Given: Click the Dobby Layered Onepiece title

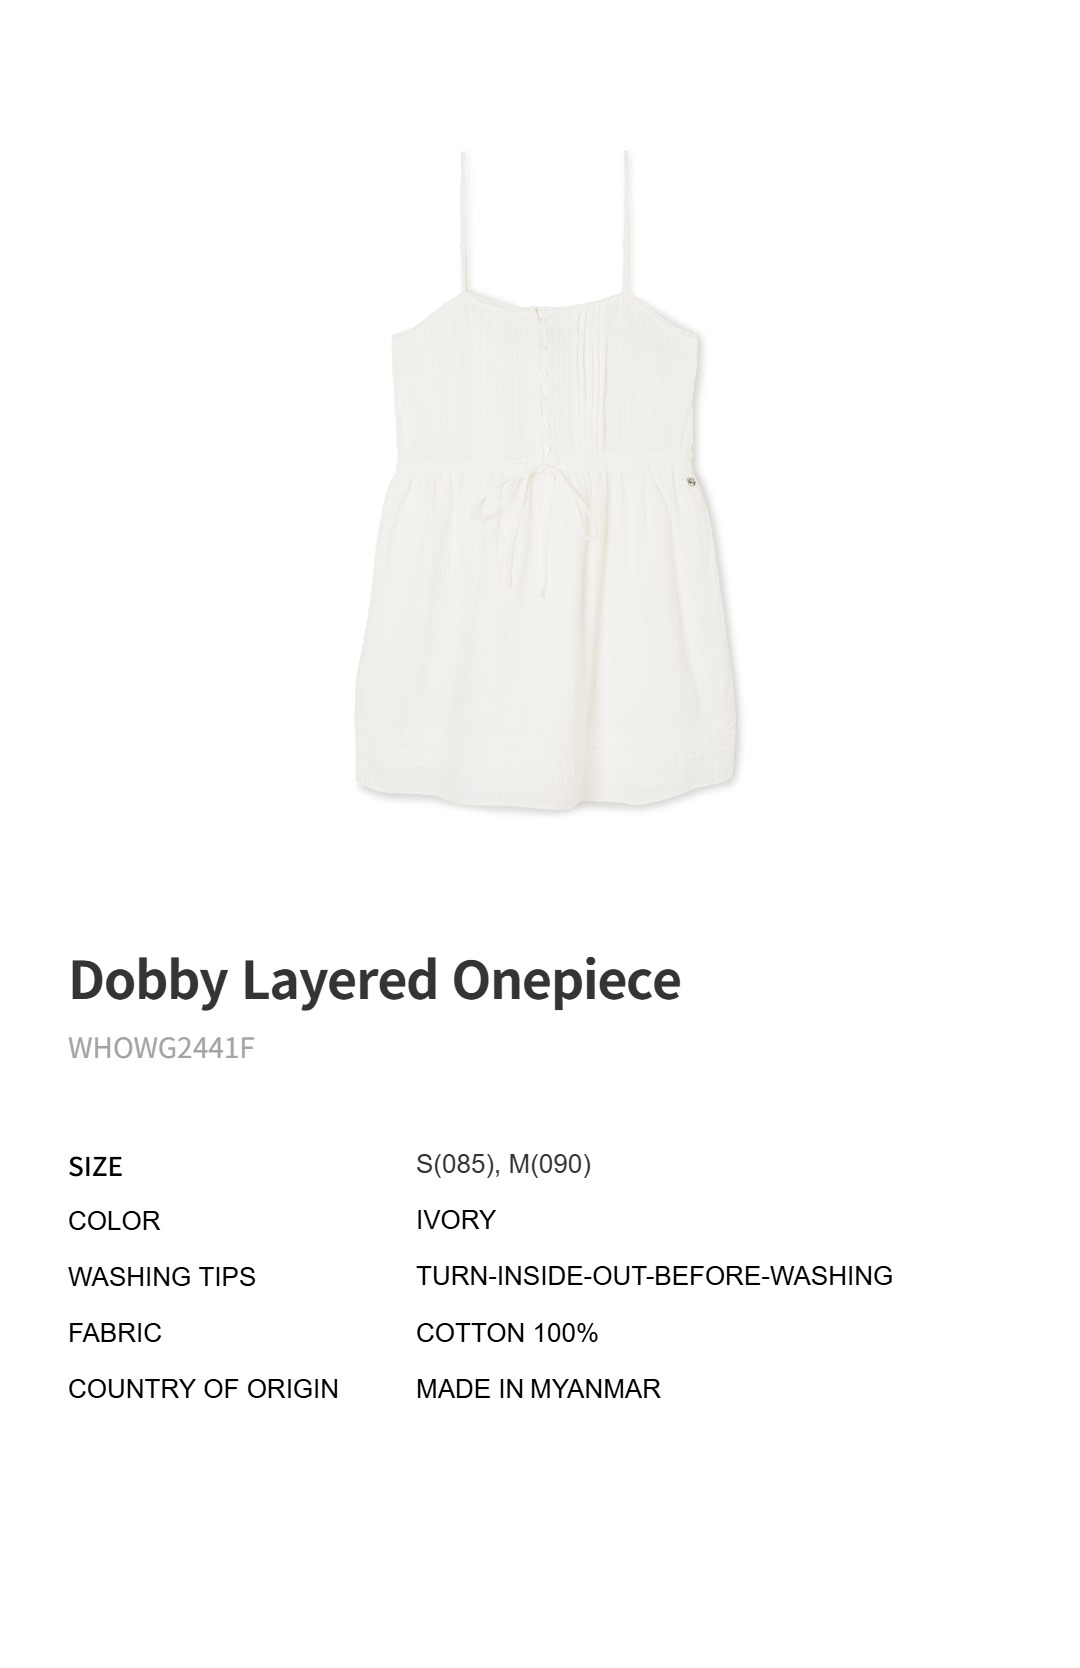Looking at the screenshot, I should coord(375,979).
